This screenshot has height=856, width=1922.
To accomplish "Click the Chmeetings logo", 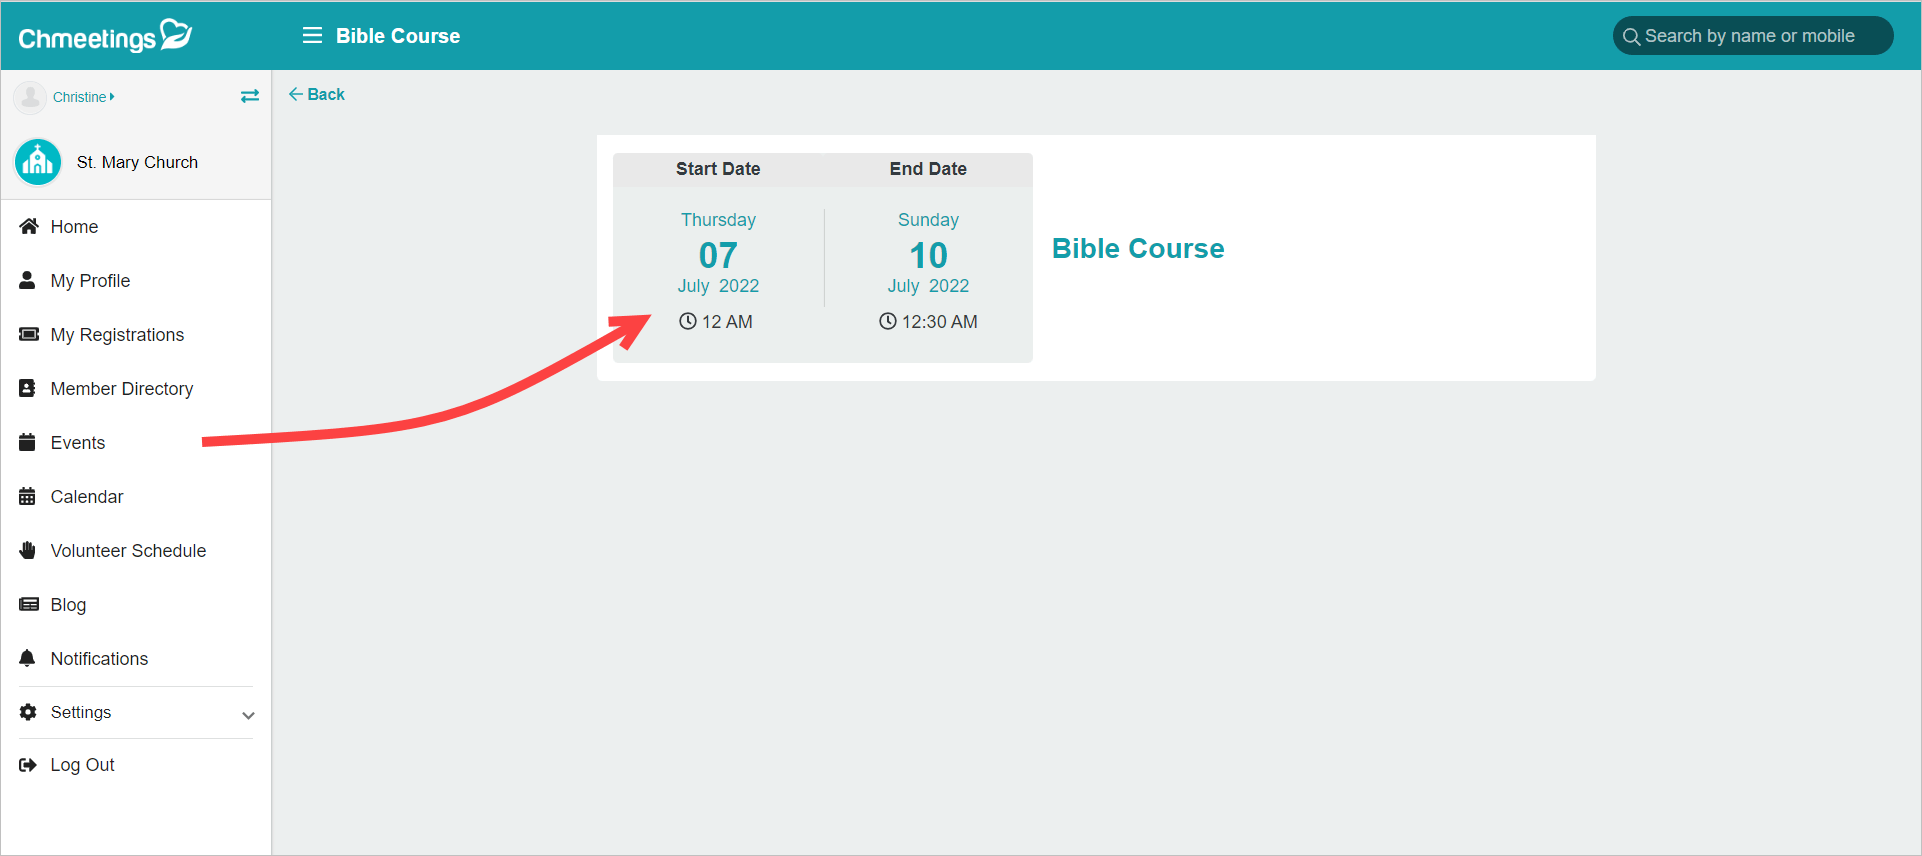I will click(105, 36).
